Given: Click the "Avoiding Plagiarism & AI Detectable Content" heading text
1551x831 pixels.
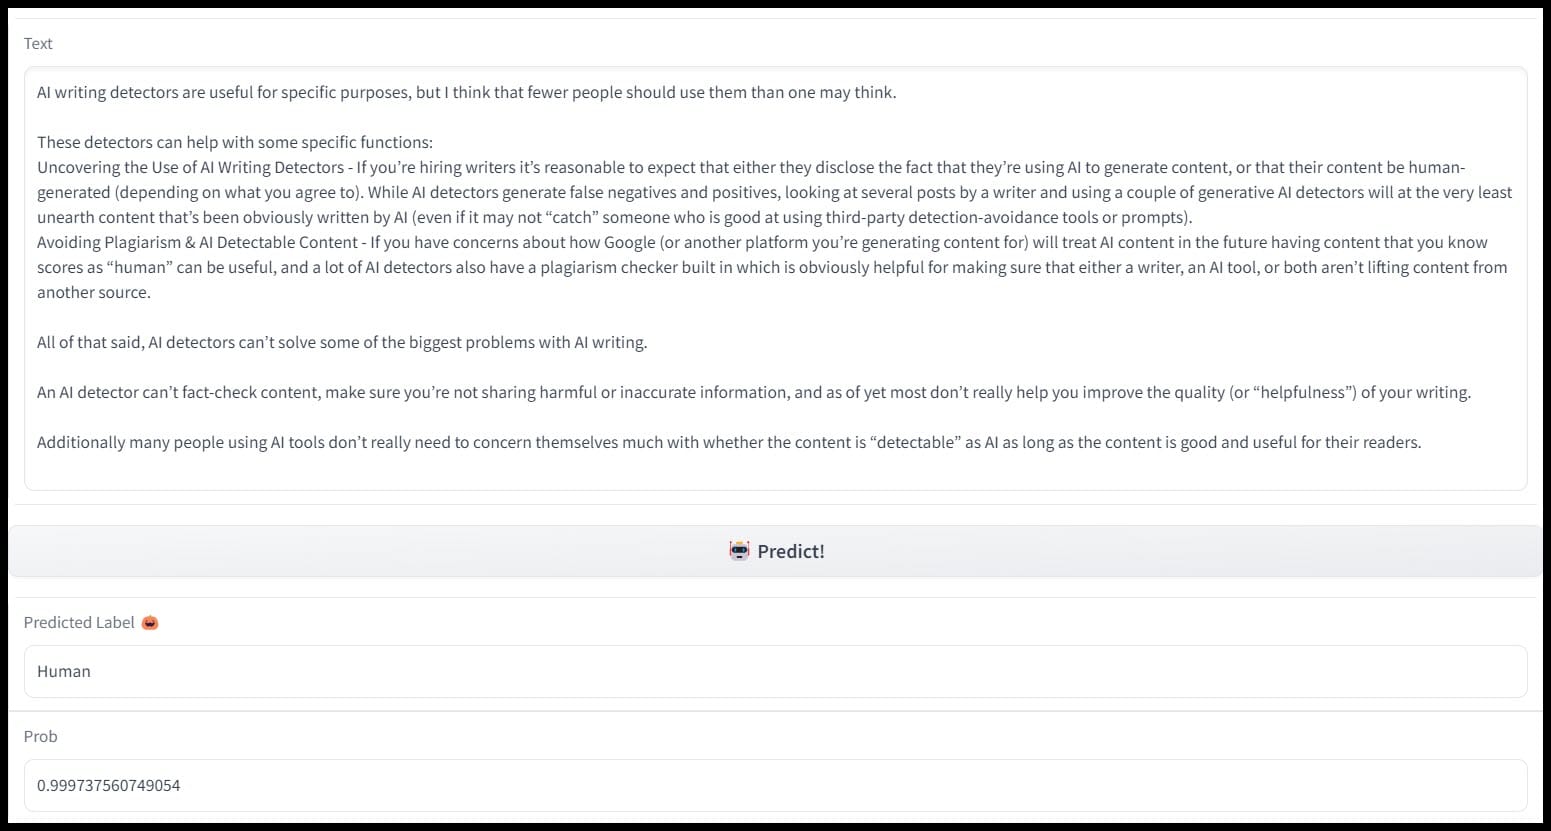Looking at the screenshot, I should [197, 242].
